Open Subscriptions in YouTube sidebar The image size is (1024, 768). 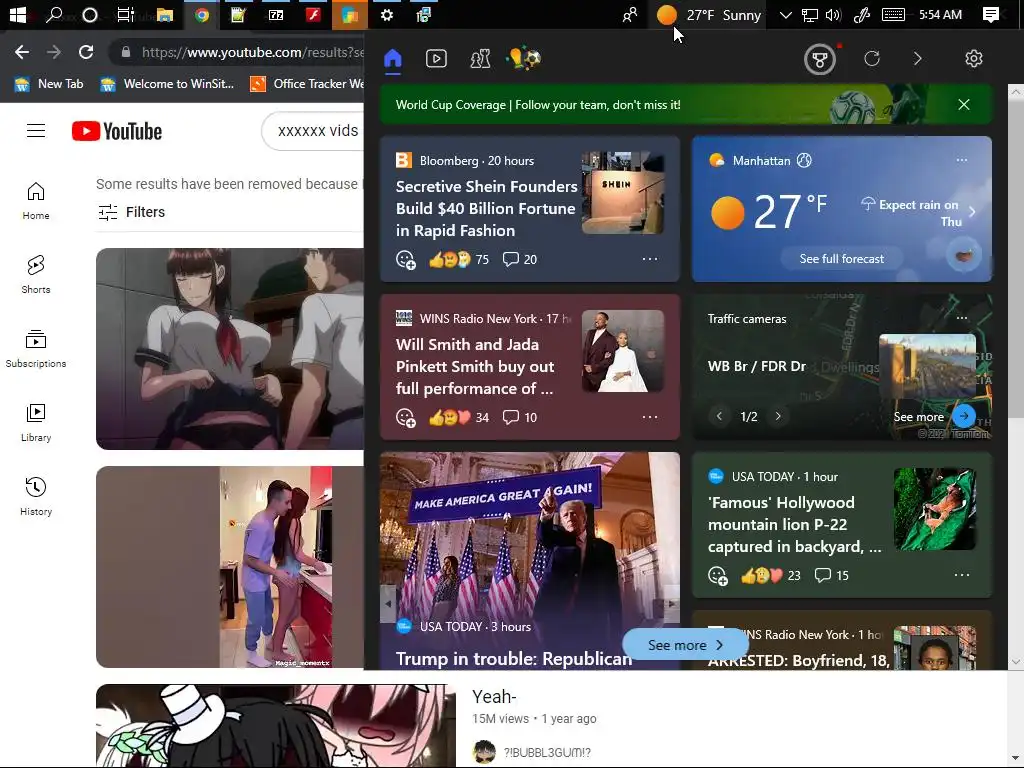tap(36, 349)
